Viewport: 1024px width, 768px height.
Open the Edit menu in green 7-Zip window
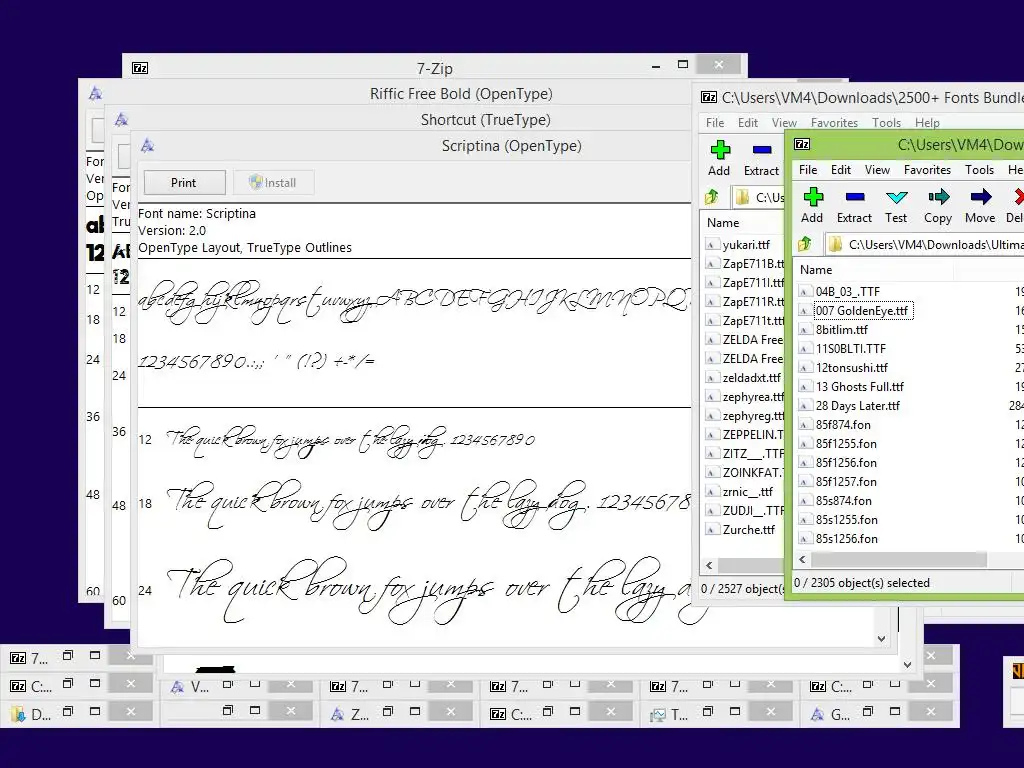tap(840, 170)
